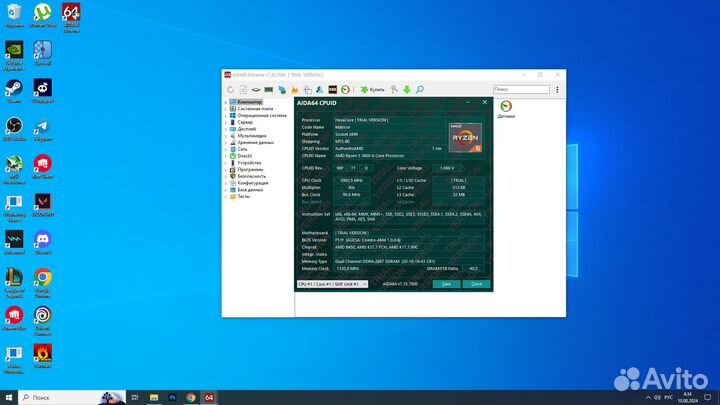720x405 pixels.
Task: Click the Save button in CPUID panel
Action: (445, 284)
